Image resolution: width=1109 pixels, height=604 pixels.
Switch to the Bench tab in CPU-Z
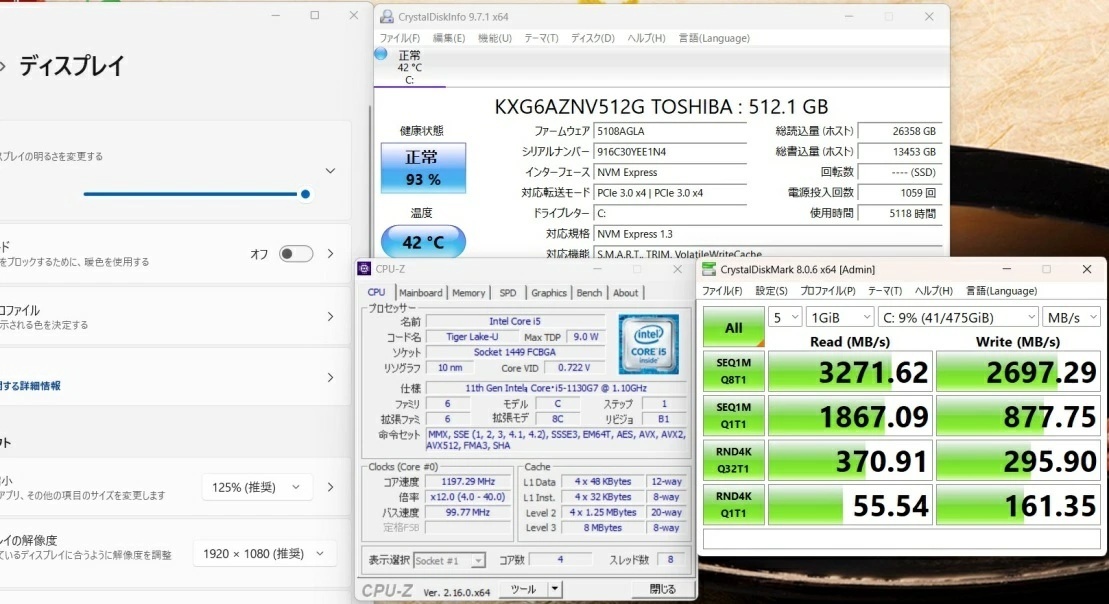(589, 292)
